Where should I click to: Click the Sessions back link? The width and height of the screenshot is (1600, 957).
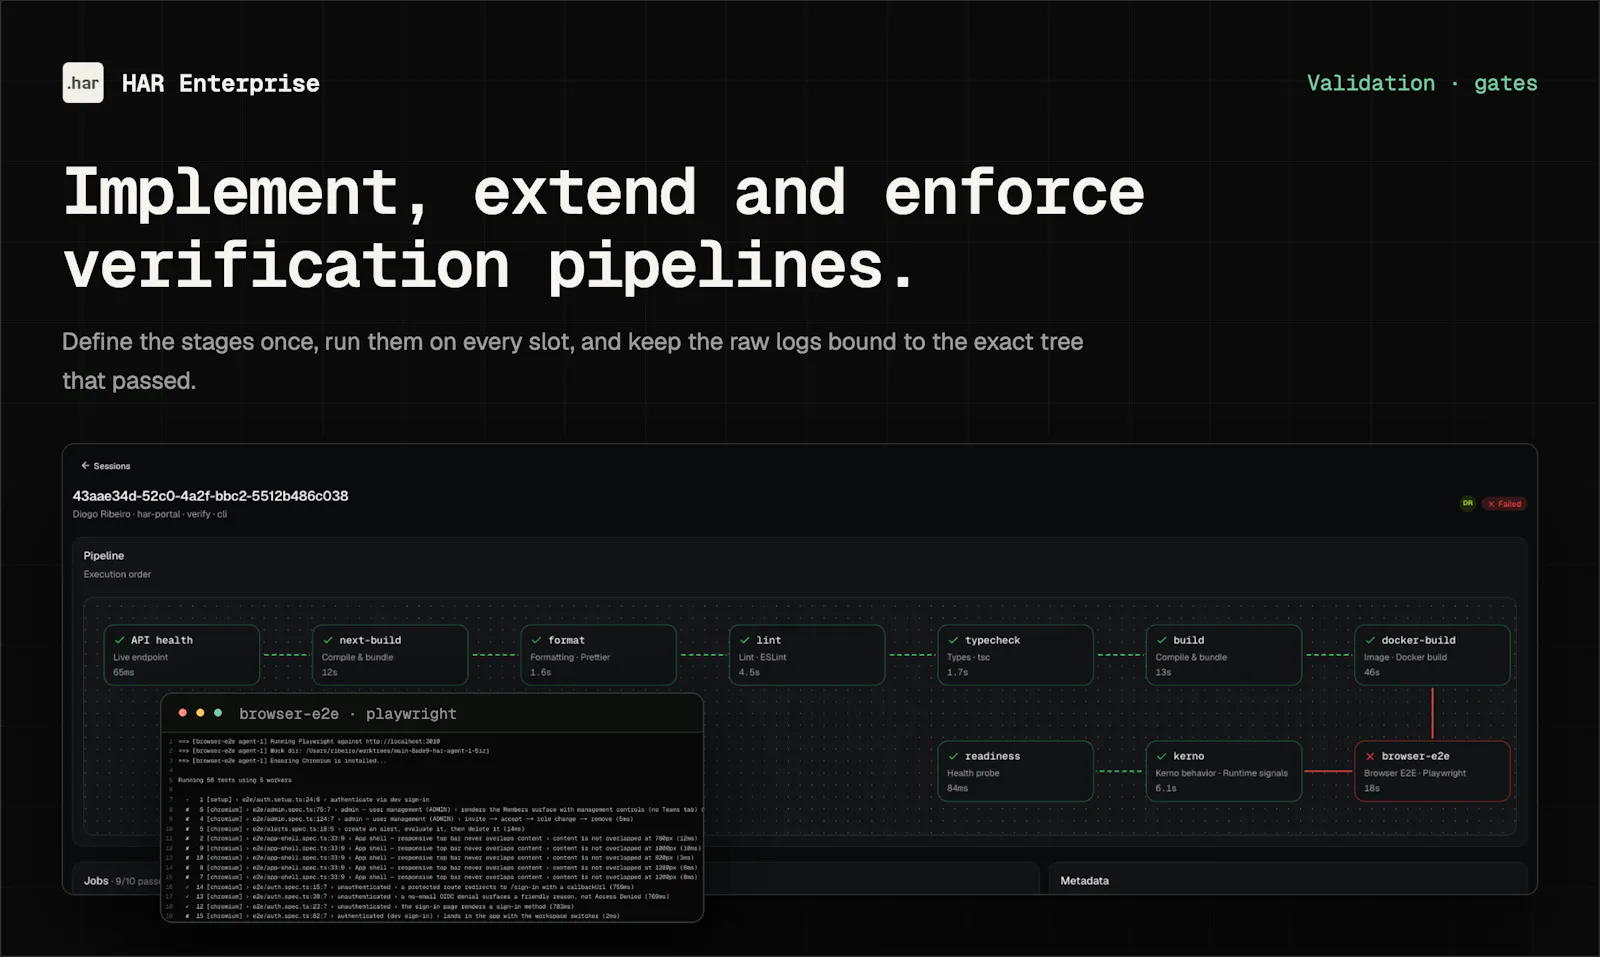(105, 466)
